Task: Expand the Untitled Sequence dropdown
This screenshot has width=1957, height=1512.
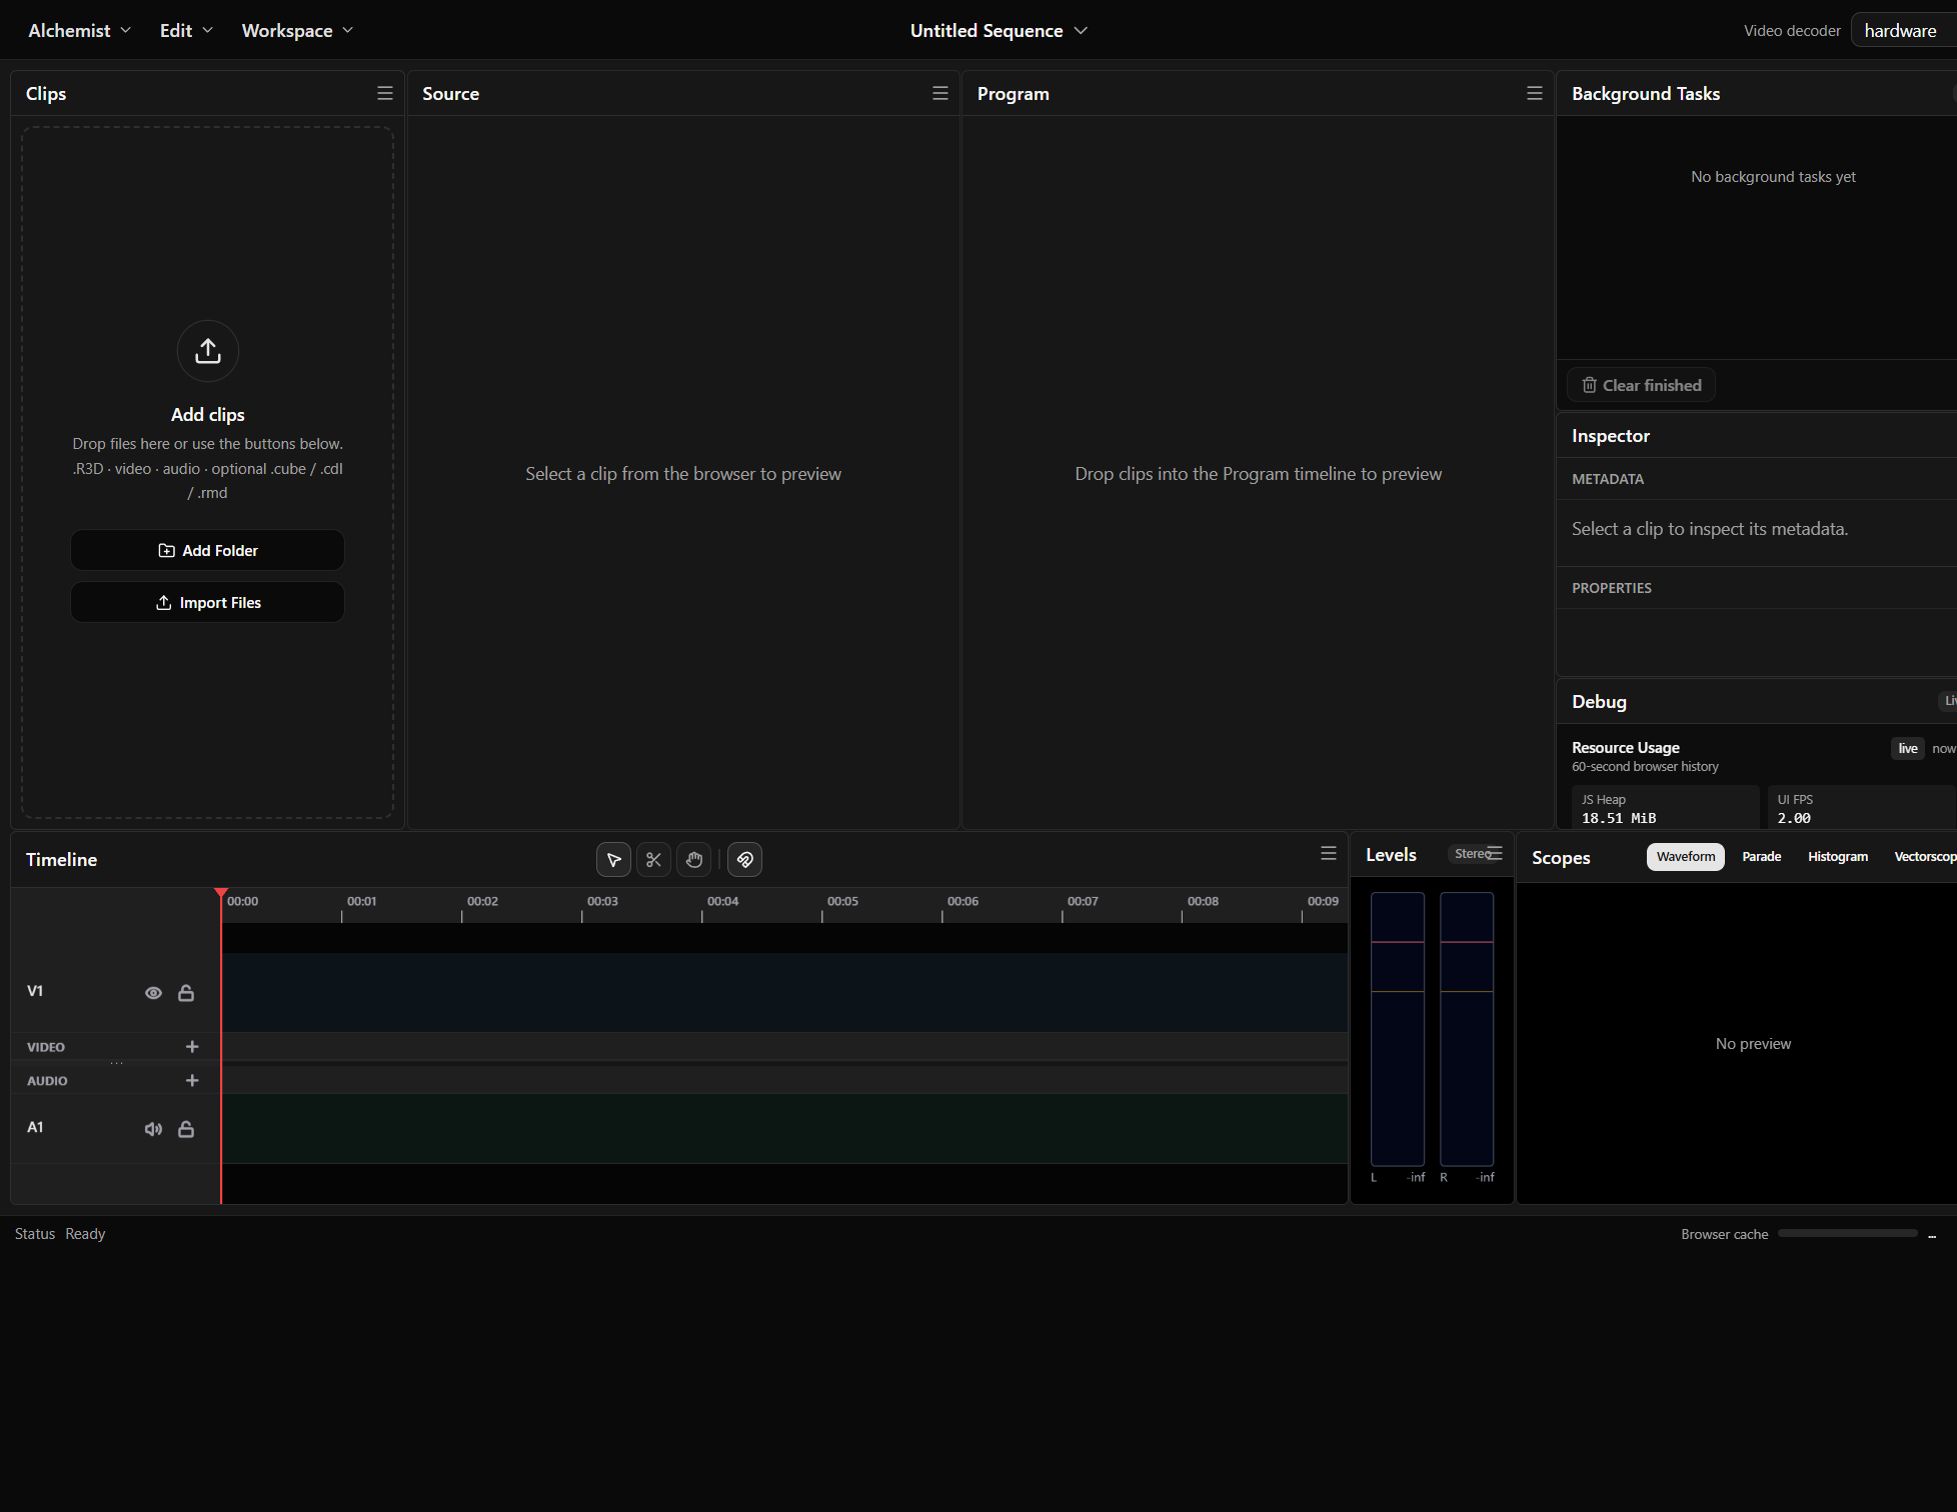Action: pos(998,30)
